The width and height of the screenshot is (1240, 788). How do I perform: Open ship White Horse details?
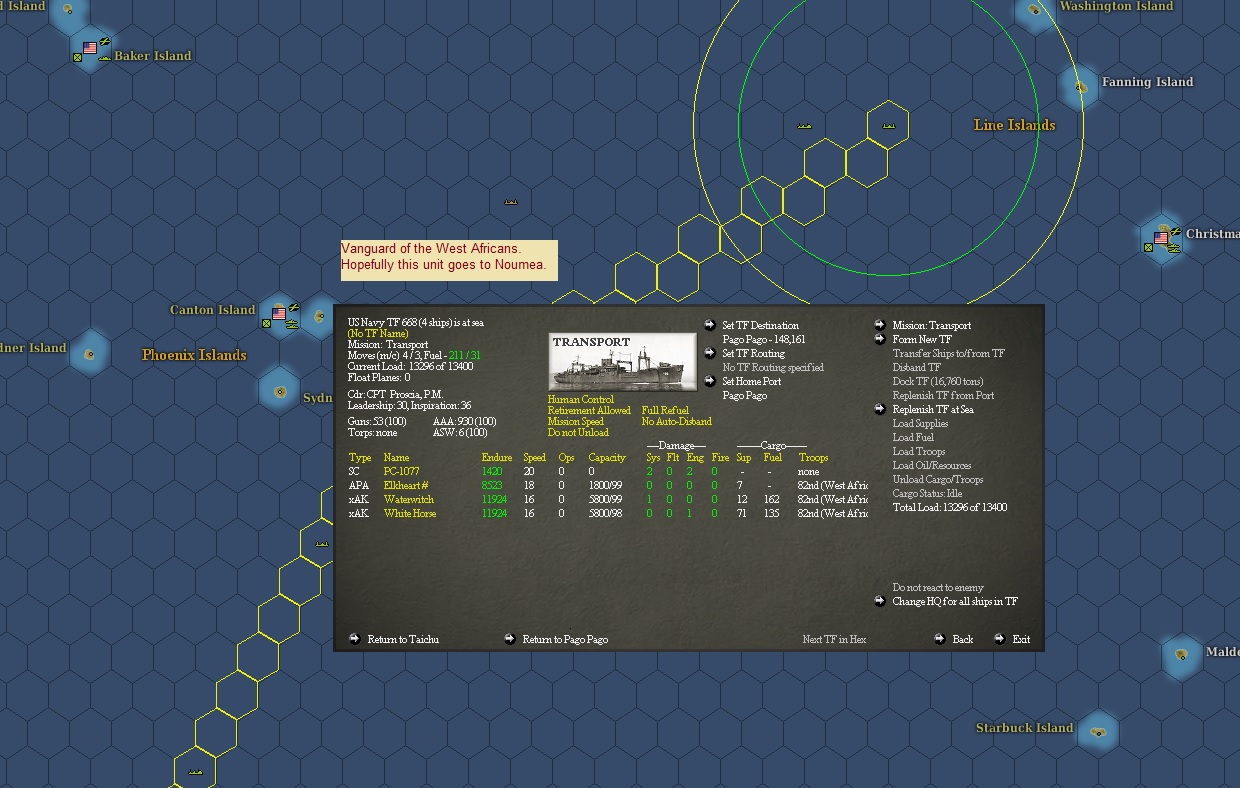click(x=410, y=513)
